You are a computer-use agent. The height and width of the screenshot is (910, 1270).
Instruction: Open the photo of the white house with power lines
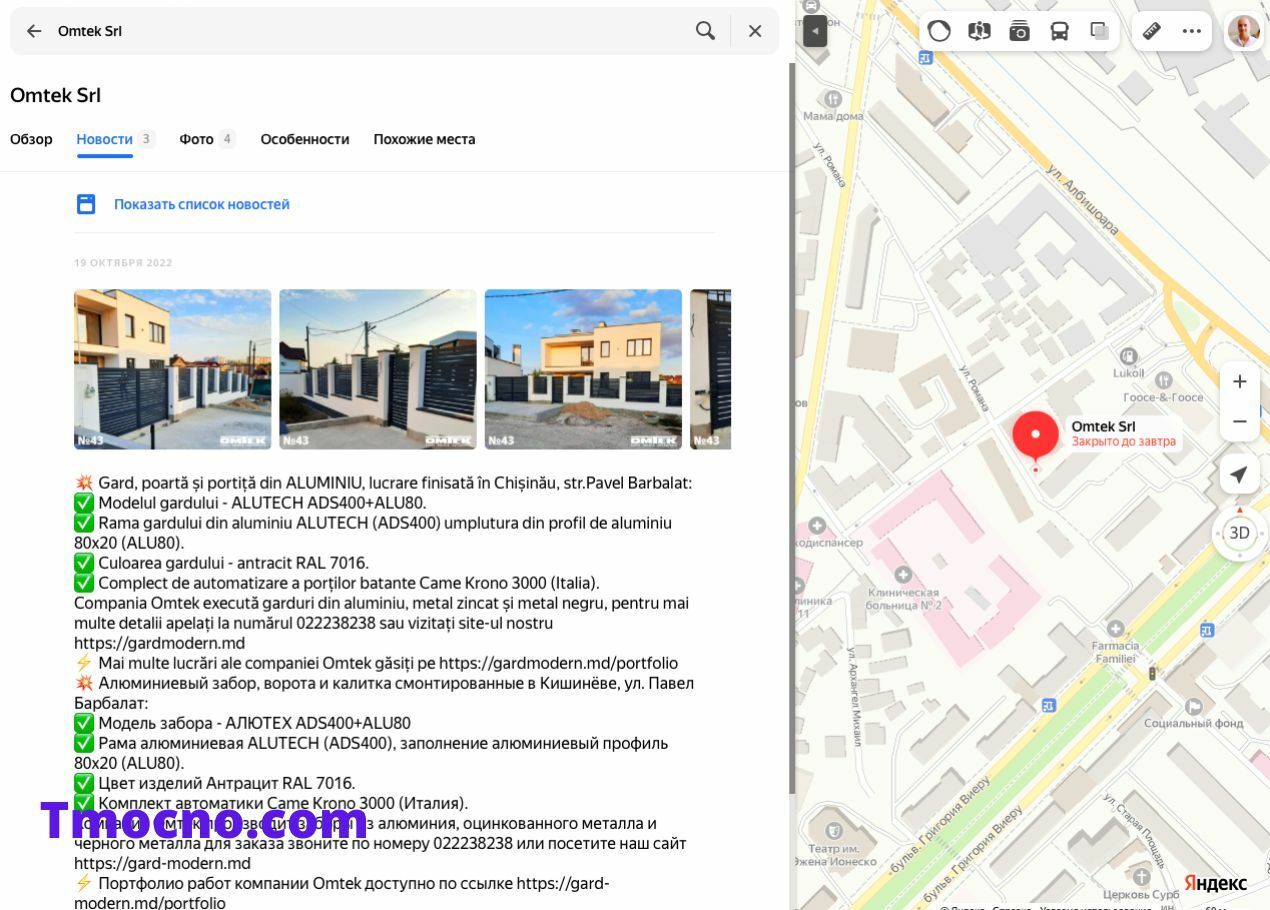378,369
